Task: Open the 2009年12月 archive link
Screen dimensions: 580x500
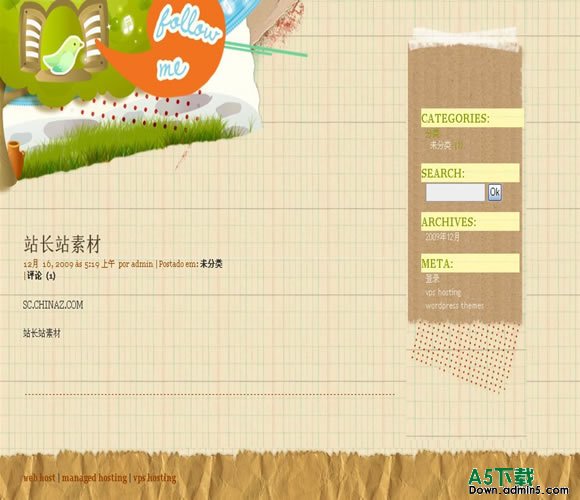Action: point(443,237)
